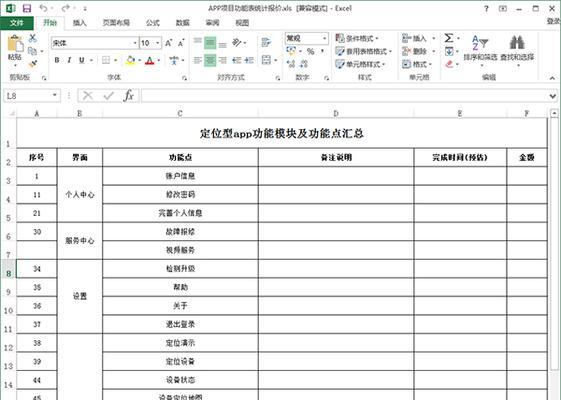Open Cell Styles menu
Image resolution: width=561 pixels, height=400 pixels.
[360, 64]
